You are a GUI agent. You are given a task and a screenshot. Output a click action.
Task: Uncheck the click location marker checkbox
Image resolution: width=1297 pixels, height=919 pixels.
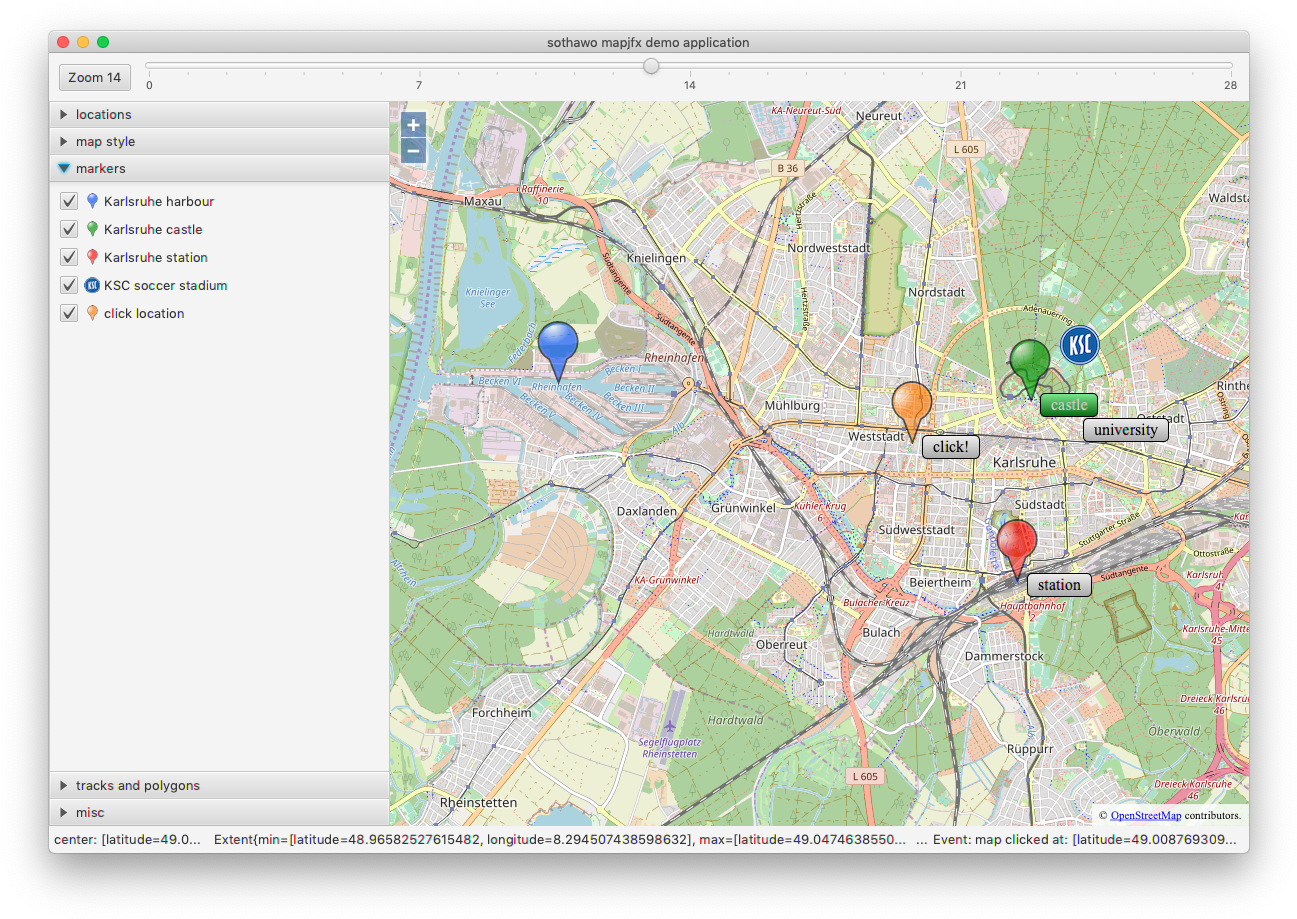pos(69,313)
